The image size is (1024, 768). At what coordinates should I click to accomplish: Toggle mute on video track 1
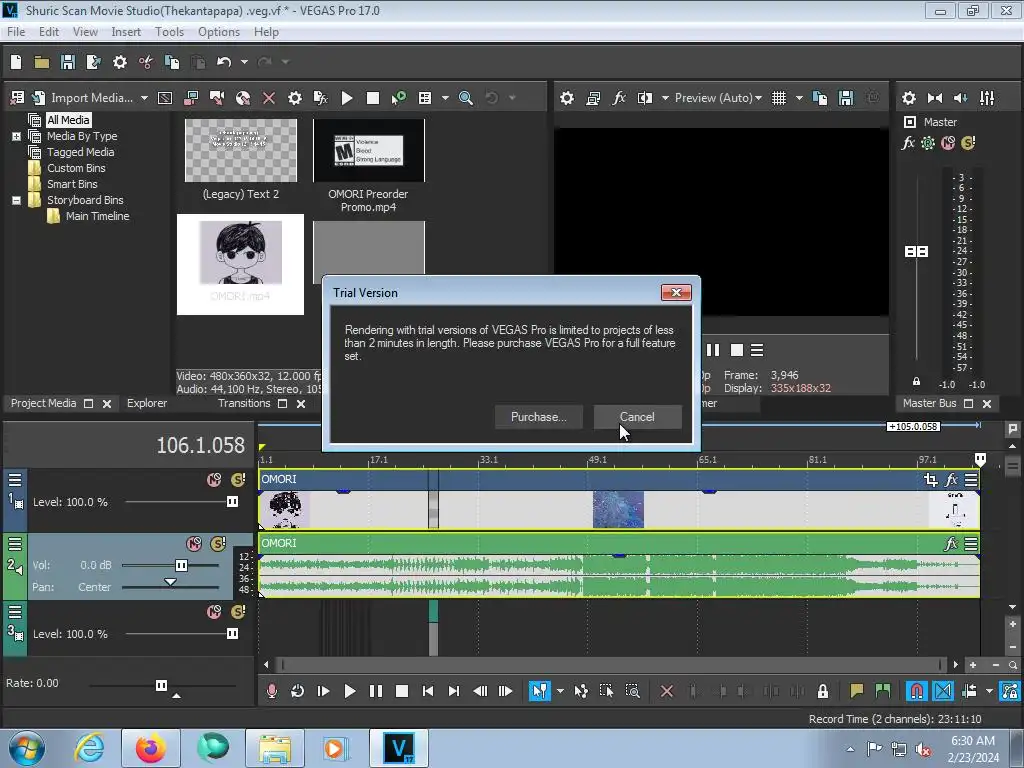(214, 480)
